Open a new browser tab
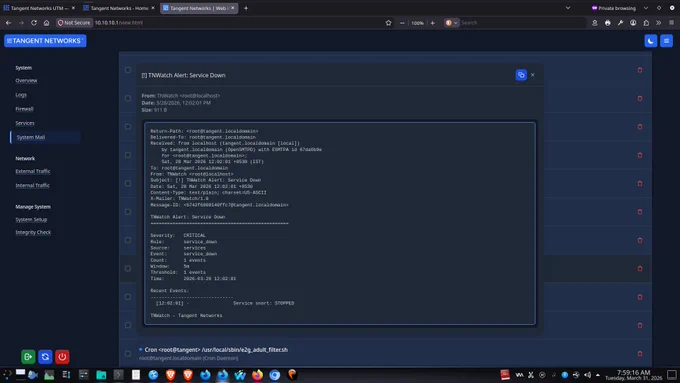Screen dimensions: 680x383 point(246,8)
